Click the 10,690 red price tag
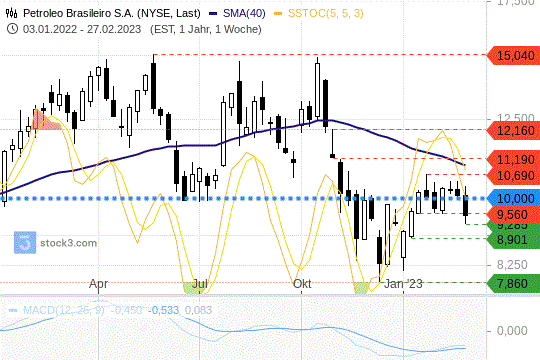Viewport: 540px width, 360px height. pyautogui.click(x=513, y=176)
